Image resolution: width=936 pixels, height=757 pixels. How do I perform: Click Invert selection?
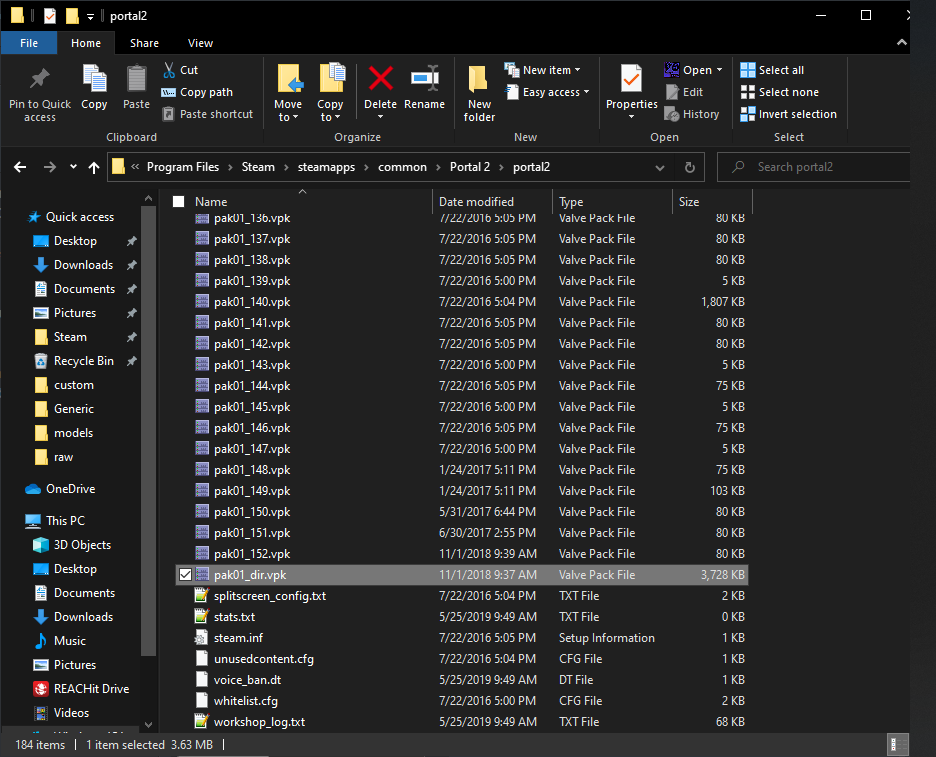(789, 114)
